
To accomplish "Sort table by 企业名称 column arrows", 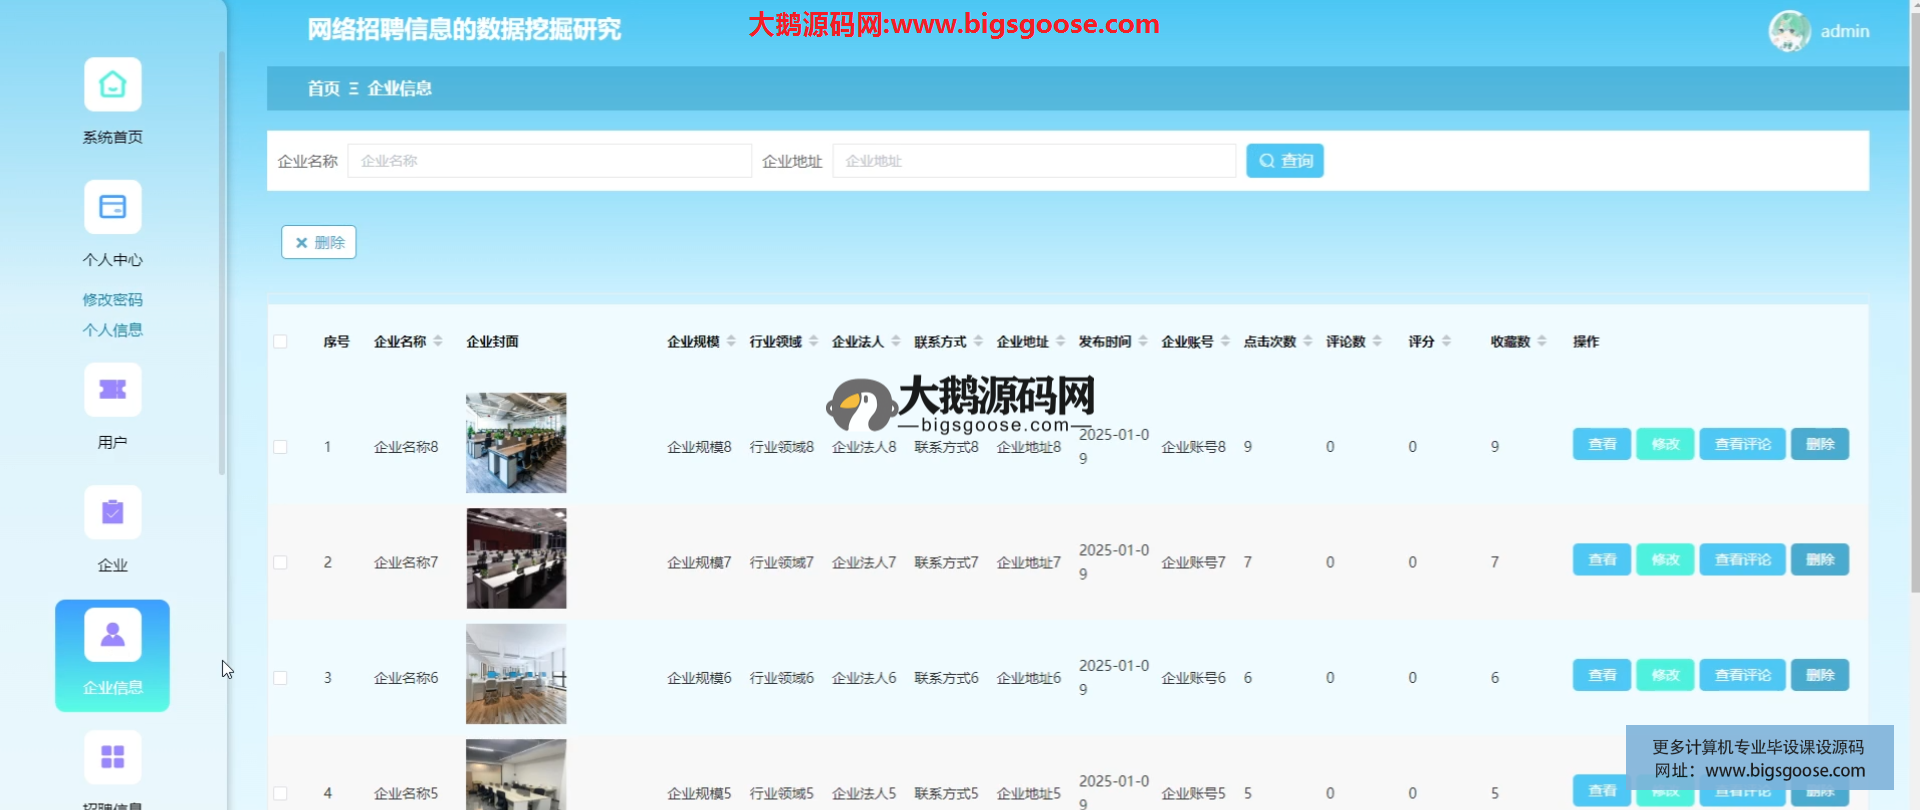I will coord(438,342).
